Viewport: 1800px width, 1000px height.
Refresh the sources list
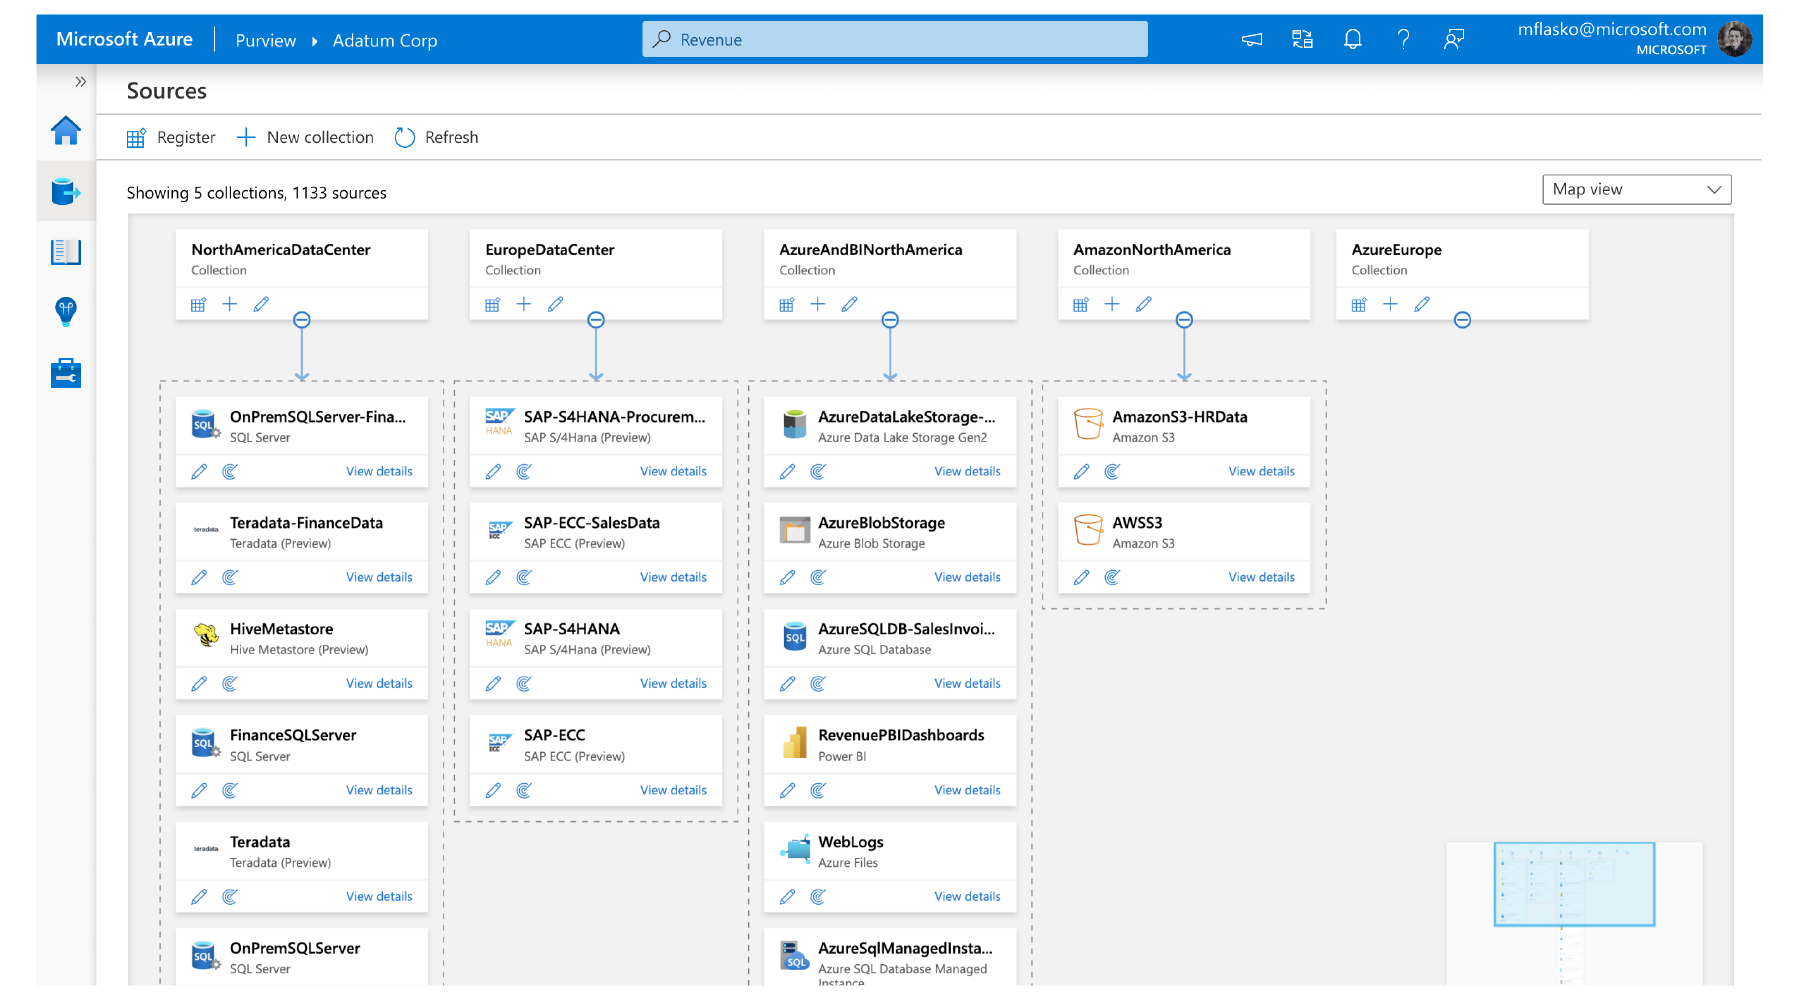pos(436,138)
